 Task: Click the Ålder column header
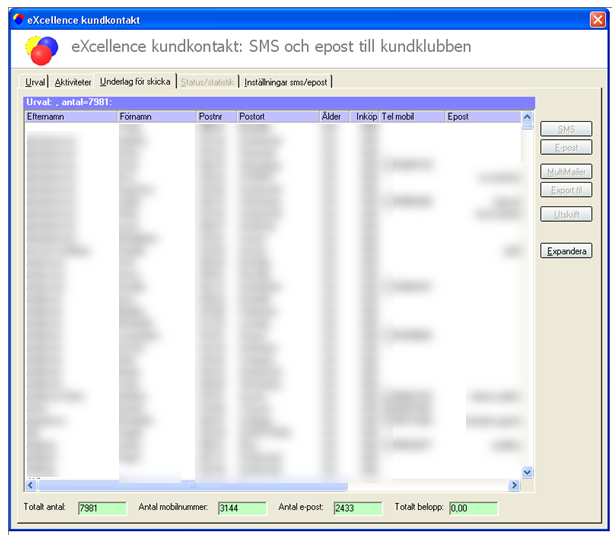click(x=334, y=117)
